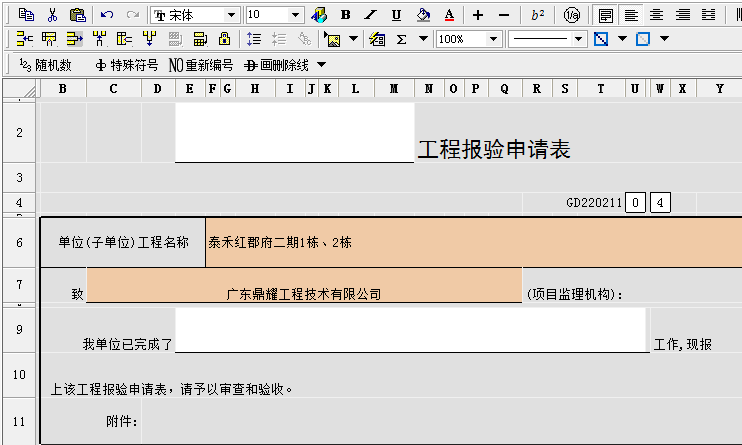Click the Sigma sum icon
The width and height of the screenshot is (742, 445).
[x=402, y=39]
